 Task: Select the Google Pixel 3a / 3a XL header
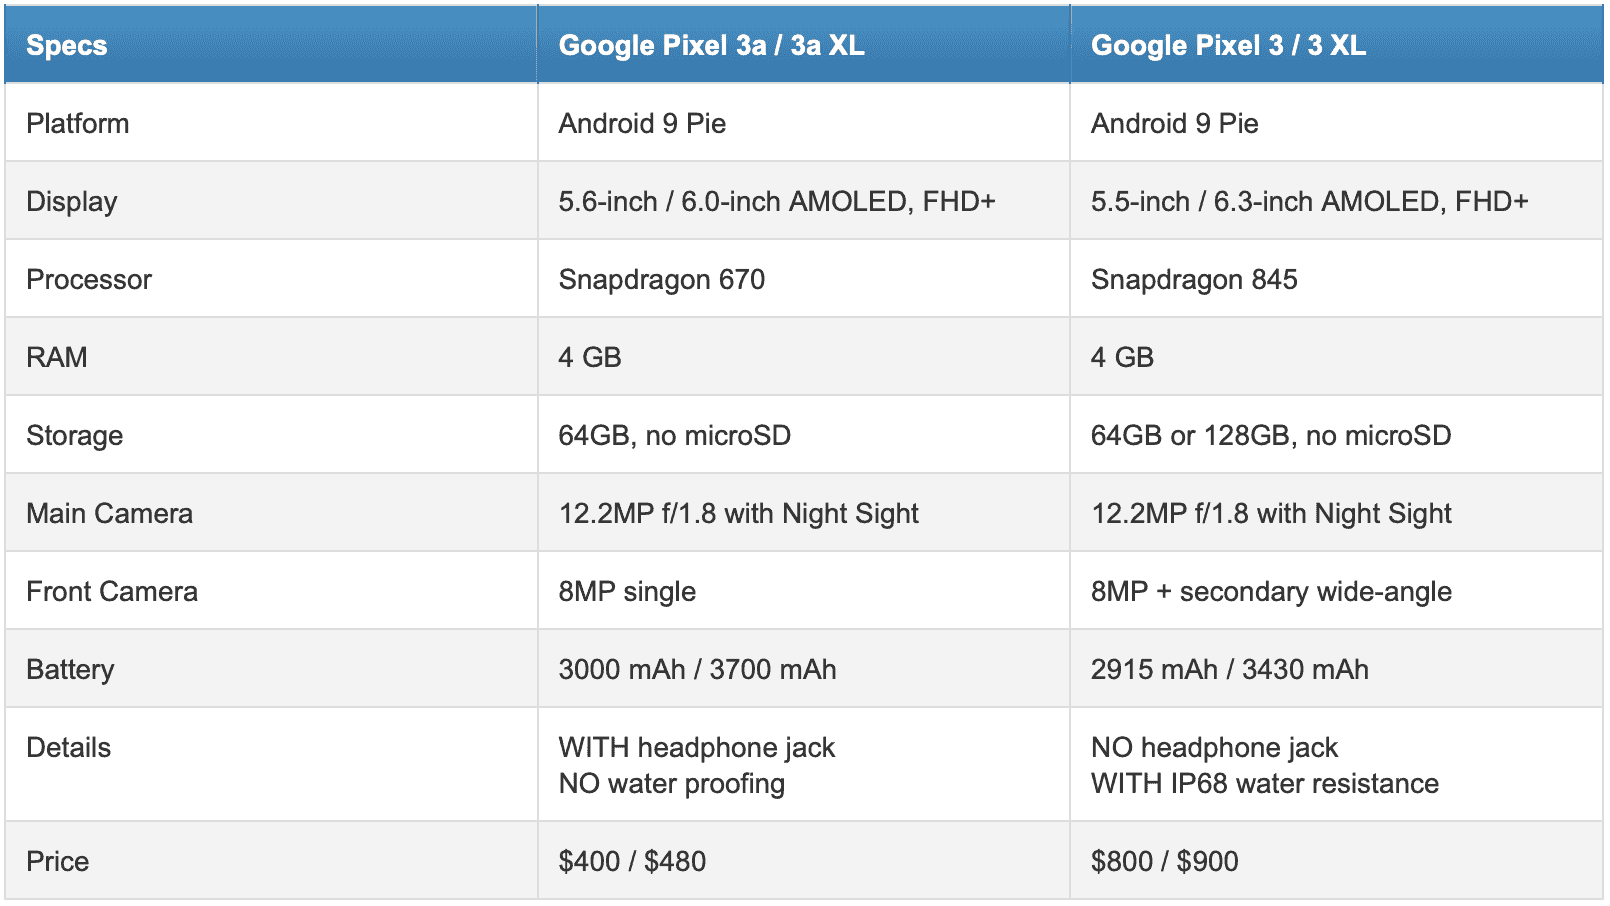pos(711,45)
